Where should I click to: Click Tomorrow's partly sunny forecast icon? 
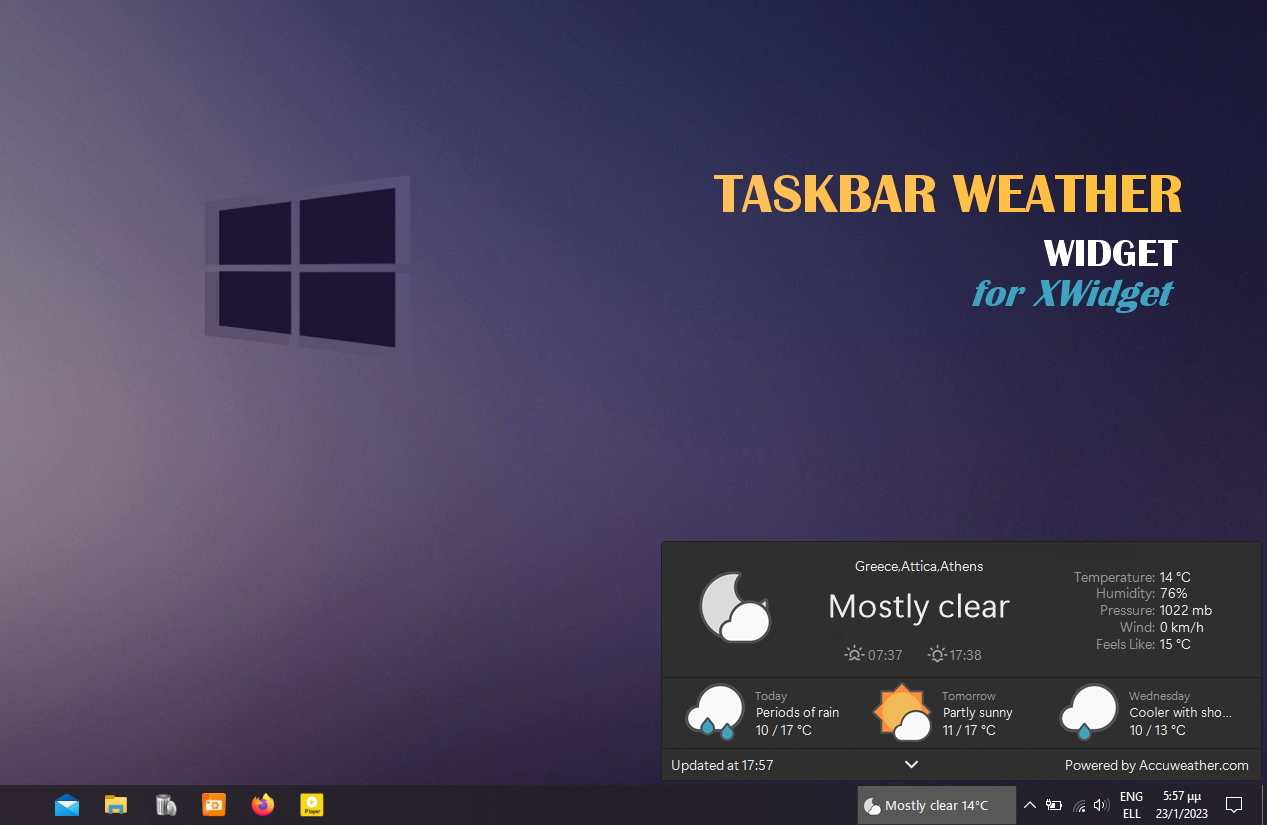pos(901,711)
